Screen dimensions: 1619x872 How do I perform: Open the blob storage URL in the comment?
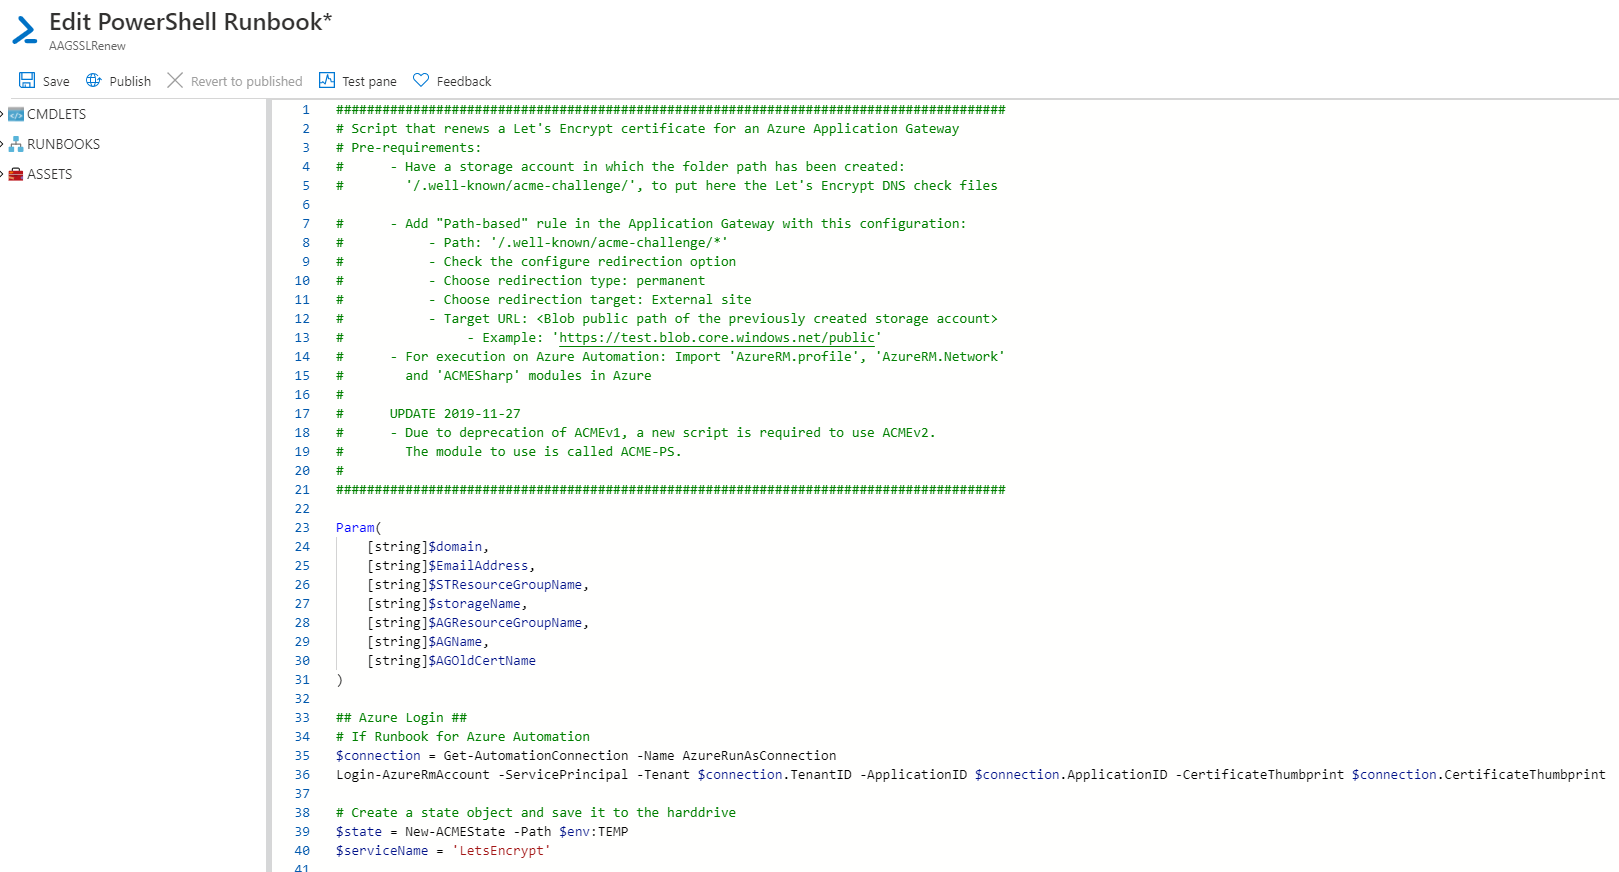click(717, 338)
